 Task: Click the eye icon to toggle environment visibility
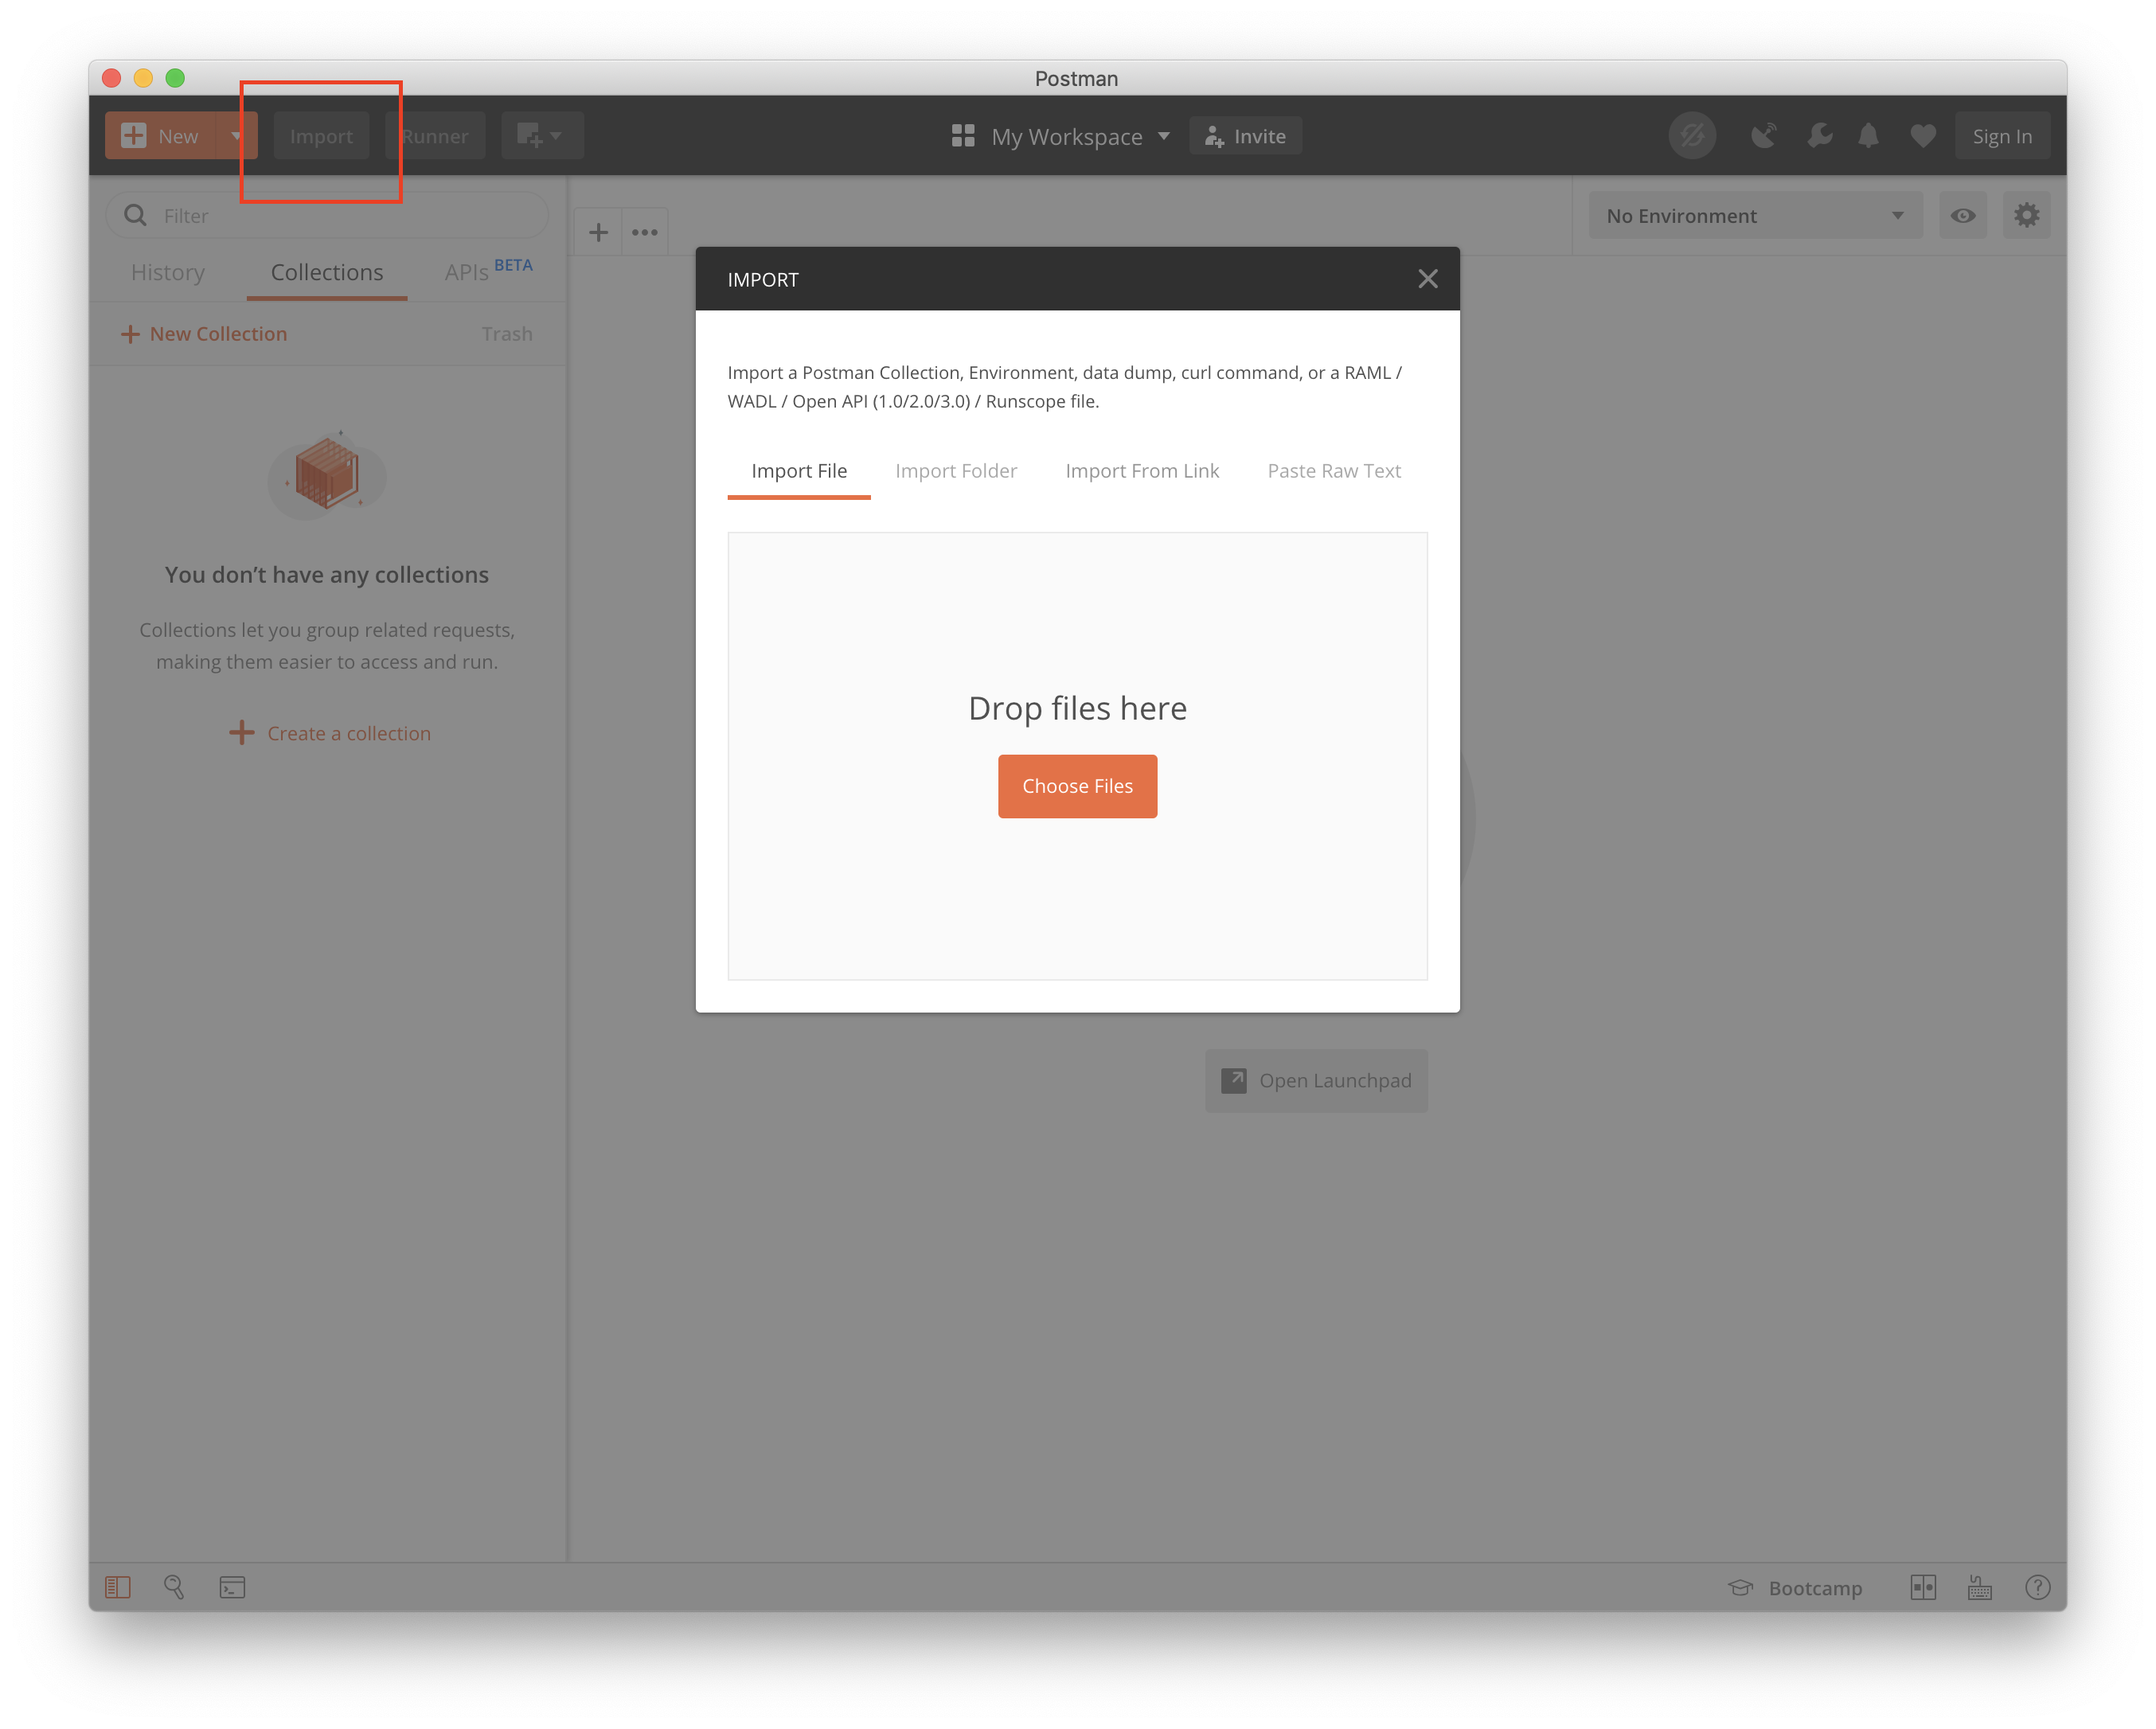tap(1963, 215)
